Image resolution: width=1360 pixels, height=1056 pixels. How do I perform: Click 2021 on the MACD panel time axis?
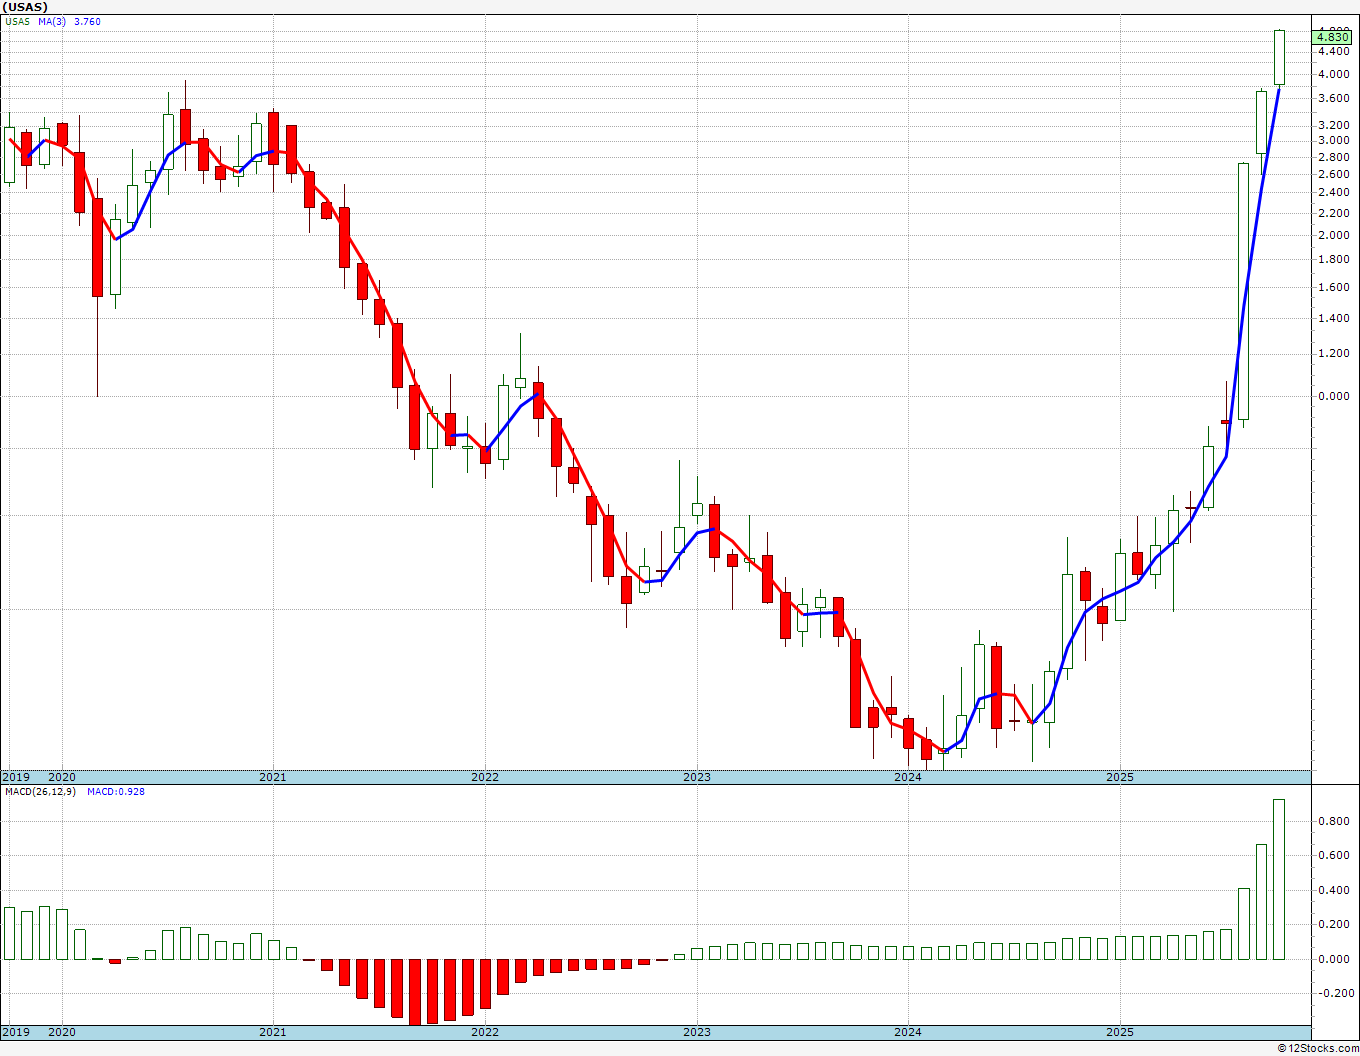click(x=273, y=1032)
